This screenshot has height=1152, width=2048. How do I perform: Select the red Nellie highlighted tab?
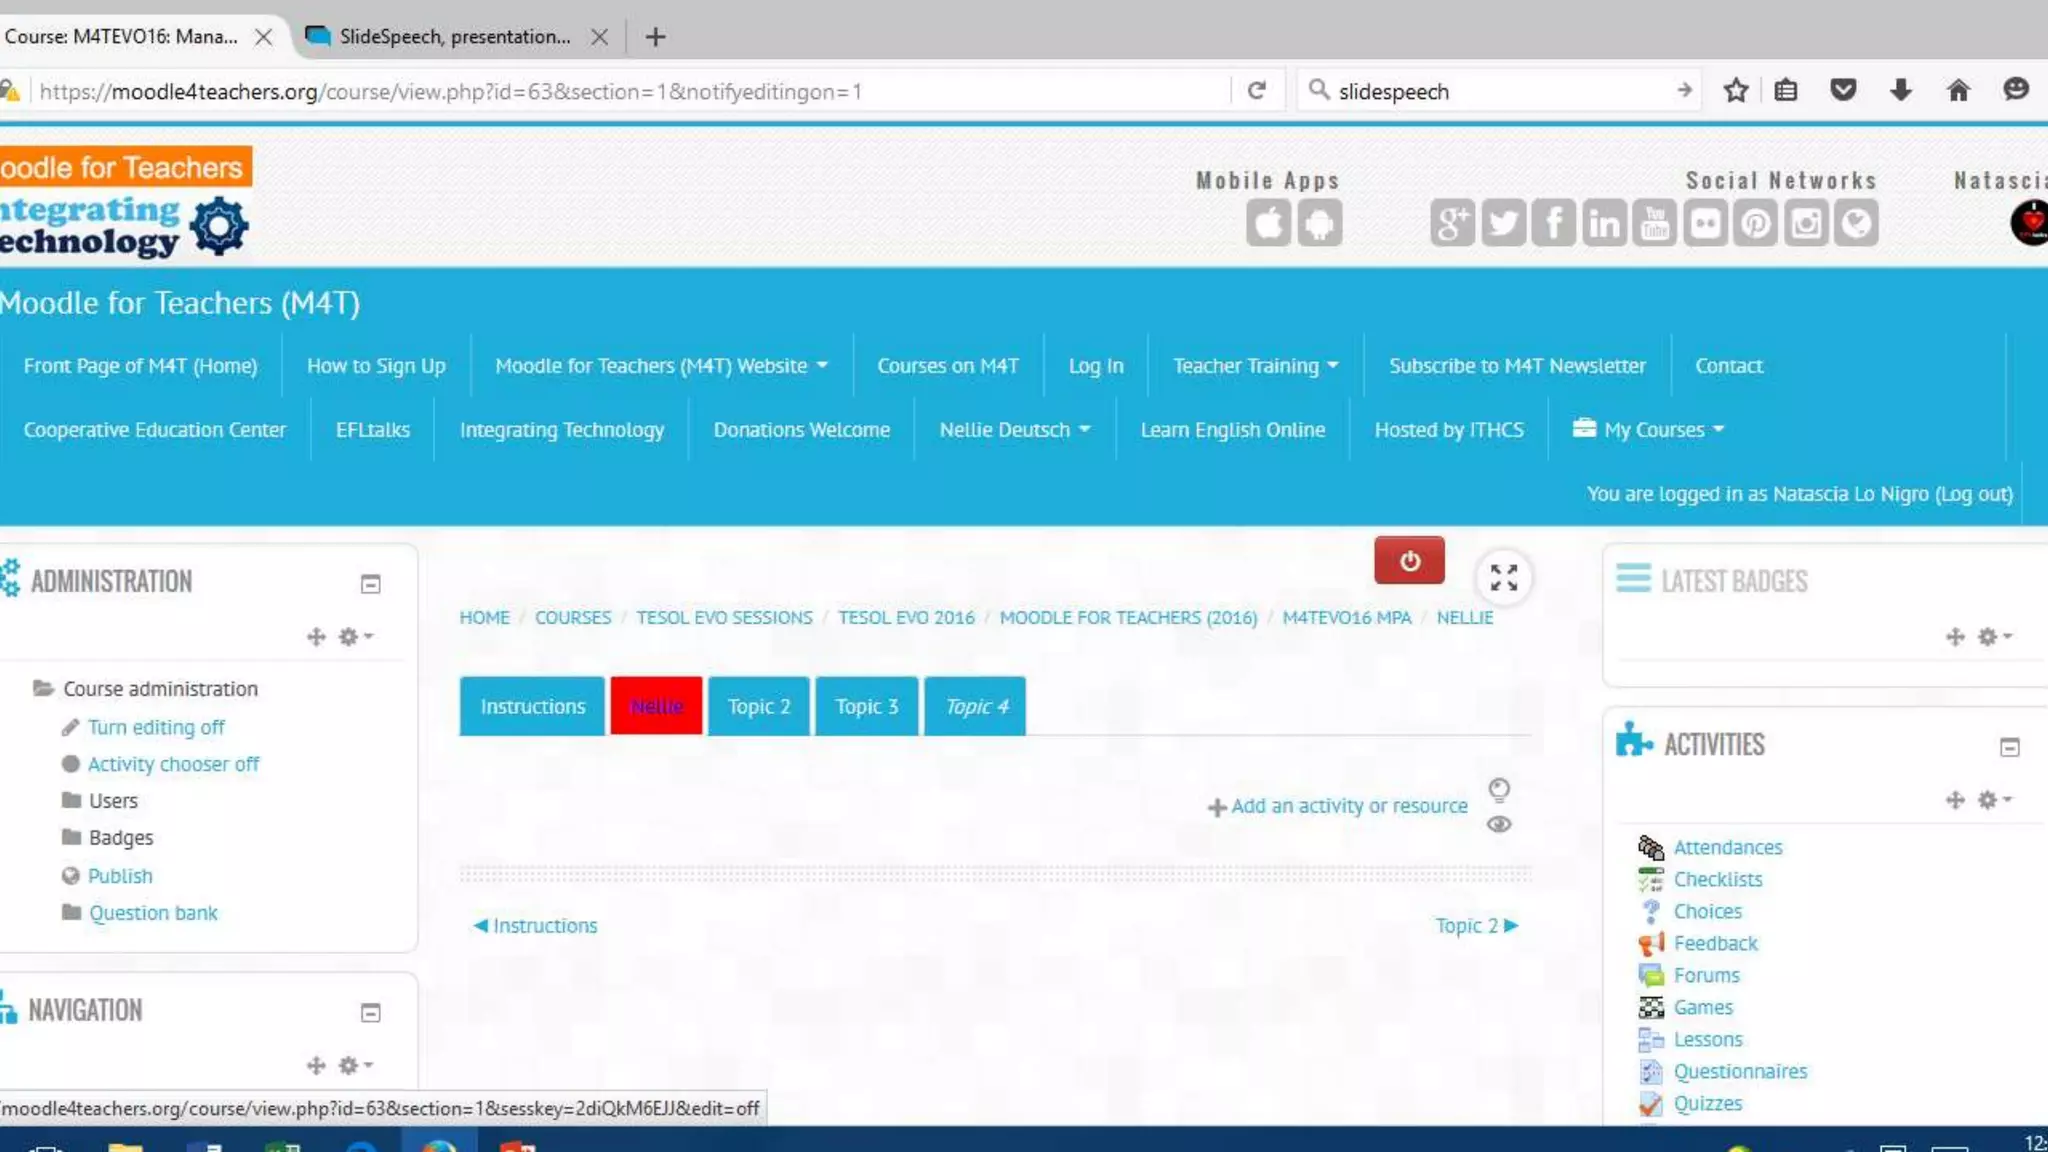tap(656, 706)
